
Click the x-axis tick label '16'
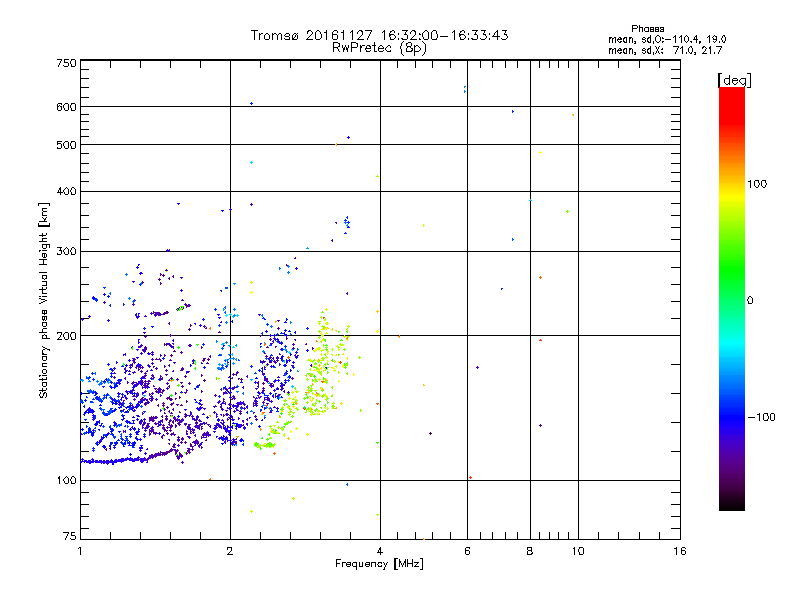pyautogui.click(x=680, y=551)
